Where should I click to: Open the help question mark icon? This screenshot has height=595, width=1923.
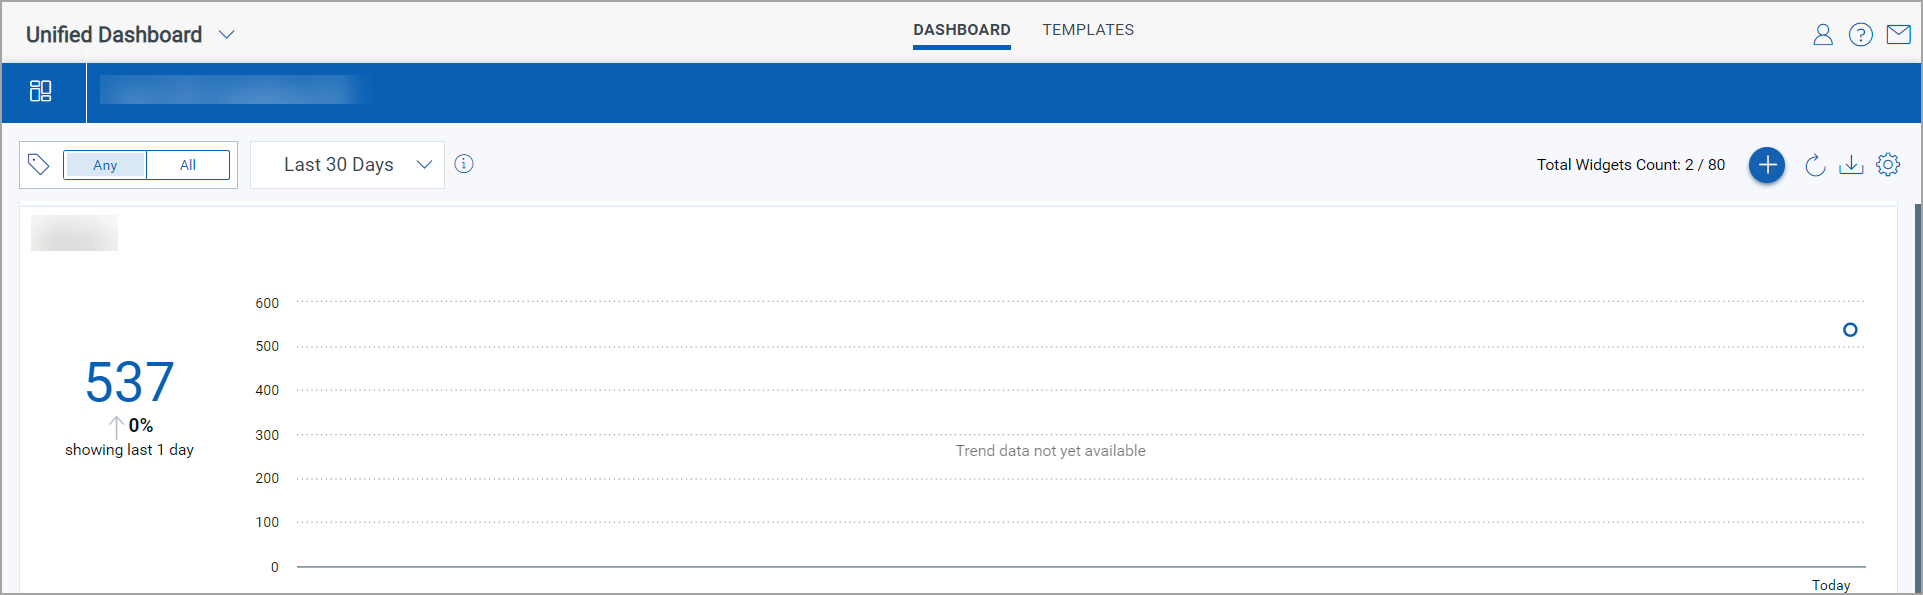tap(1861, 35)
